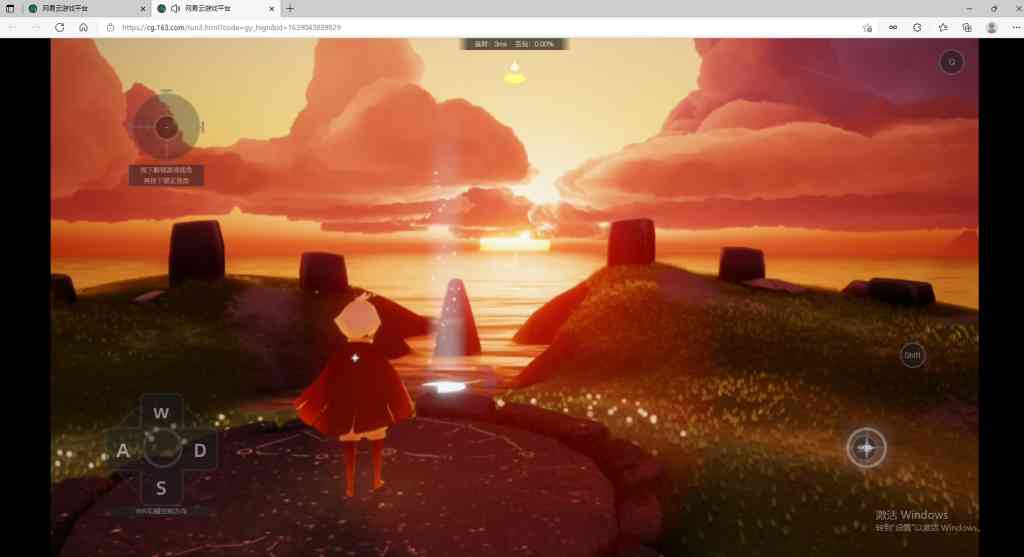Open browser collections
This screenshot has height=557, width=1024.
click(x=967, y=27)
